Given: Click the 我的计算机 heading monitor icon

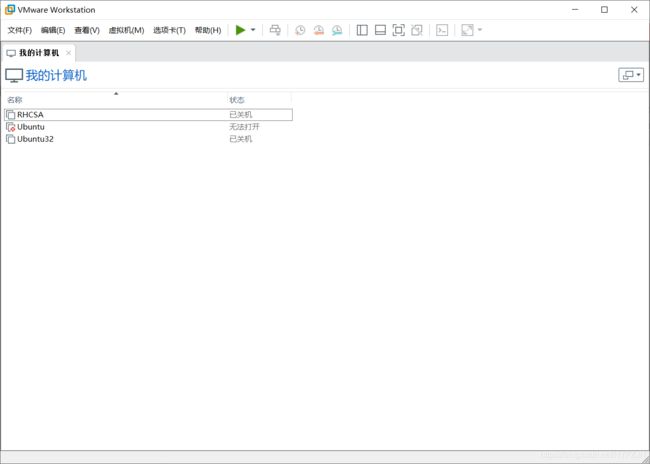Looking at the screenshot, I should pos(14,75).
